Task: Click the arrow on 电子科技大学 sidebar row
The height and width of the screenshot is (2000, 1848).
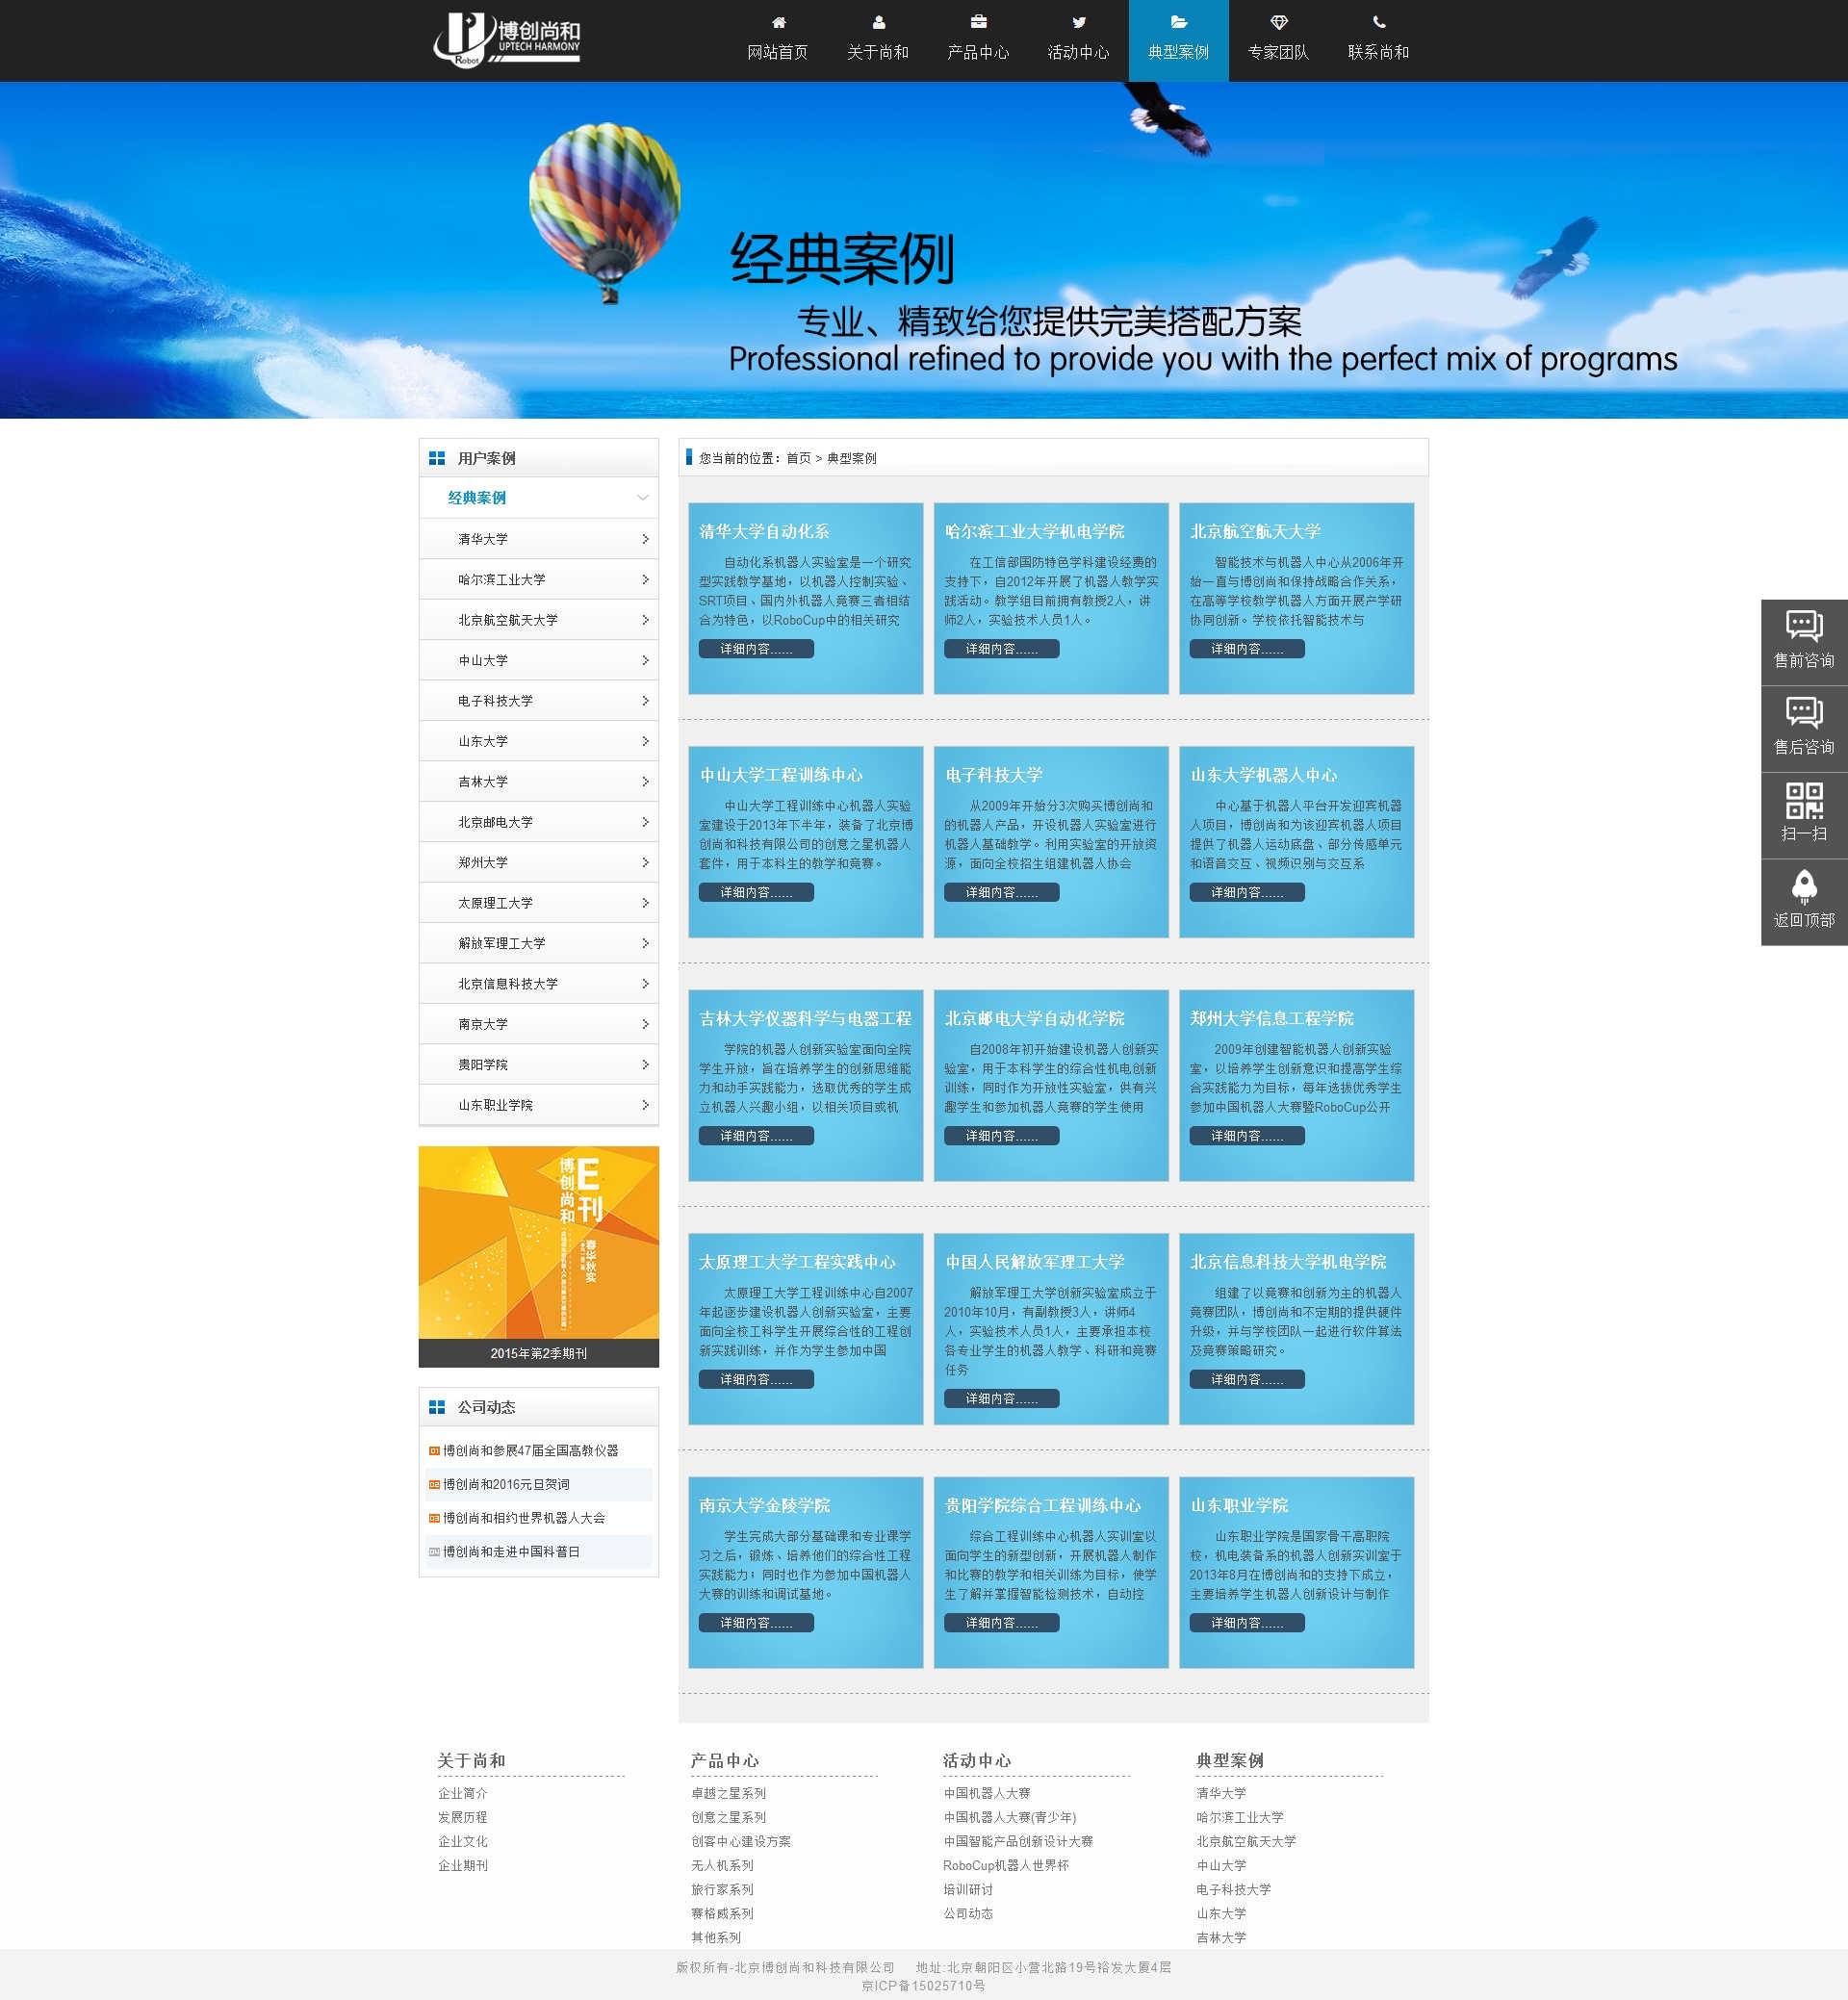Action: point(645,701)
